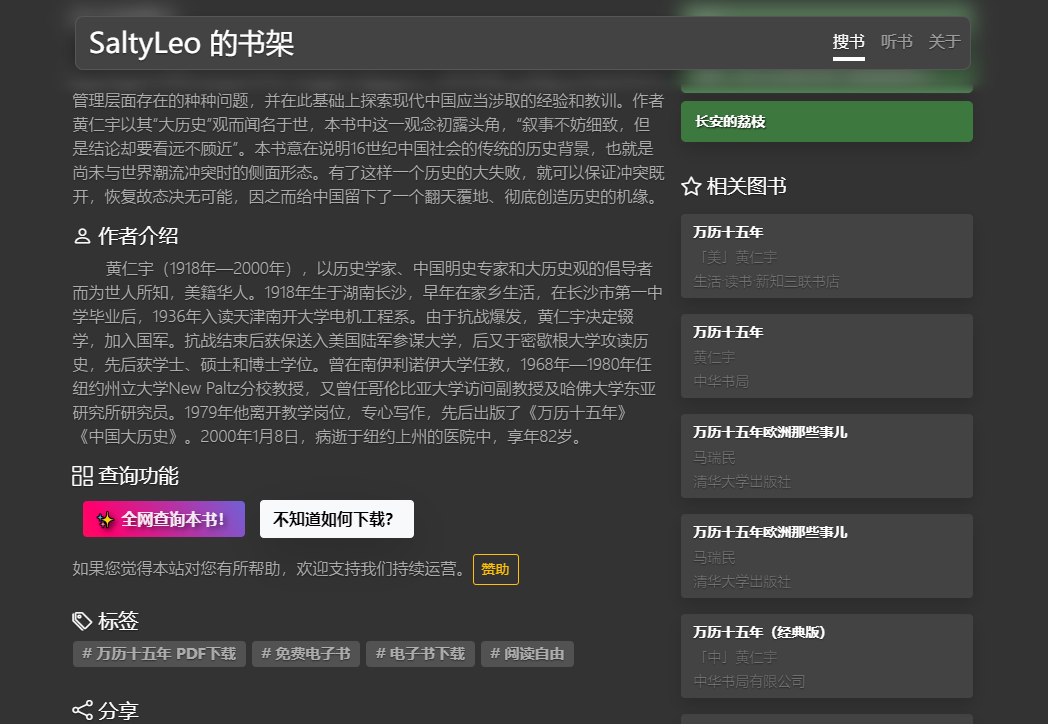Select the 电子书下载 tag
This screenshot has height=724, width=1048.
pos(419,654)
